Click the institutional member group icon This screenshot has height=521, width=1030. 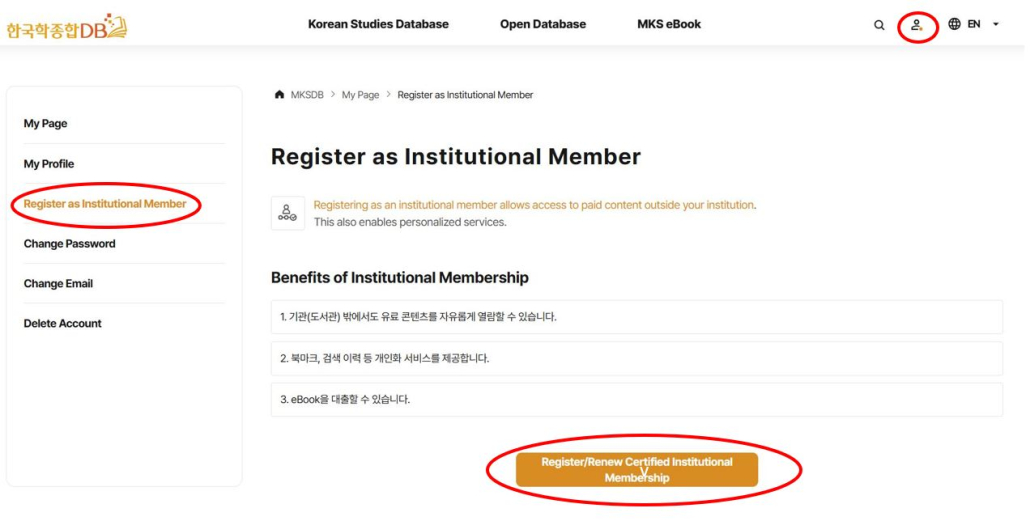[288, 213]
